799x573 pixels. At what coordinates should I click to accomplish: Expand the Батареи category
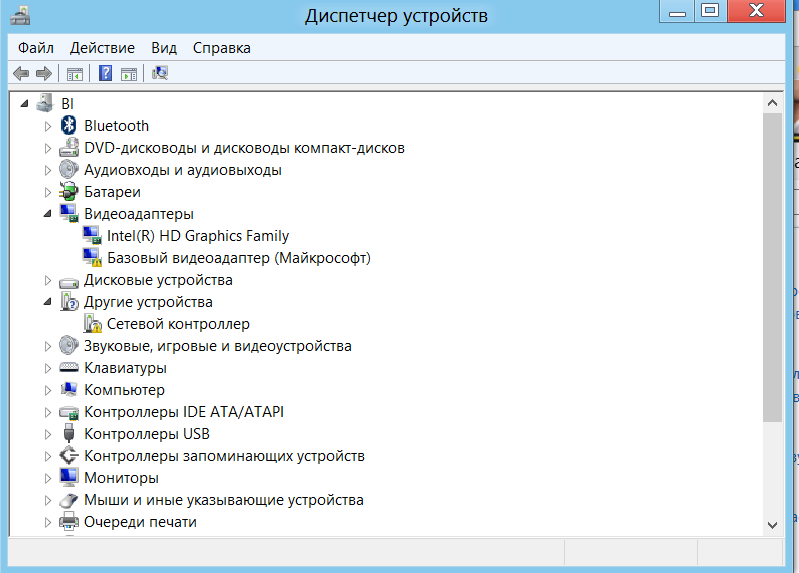47,192
